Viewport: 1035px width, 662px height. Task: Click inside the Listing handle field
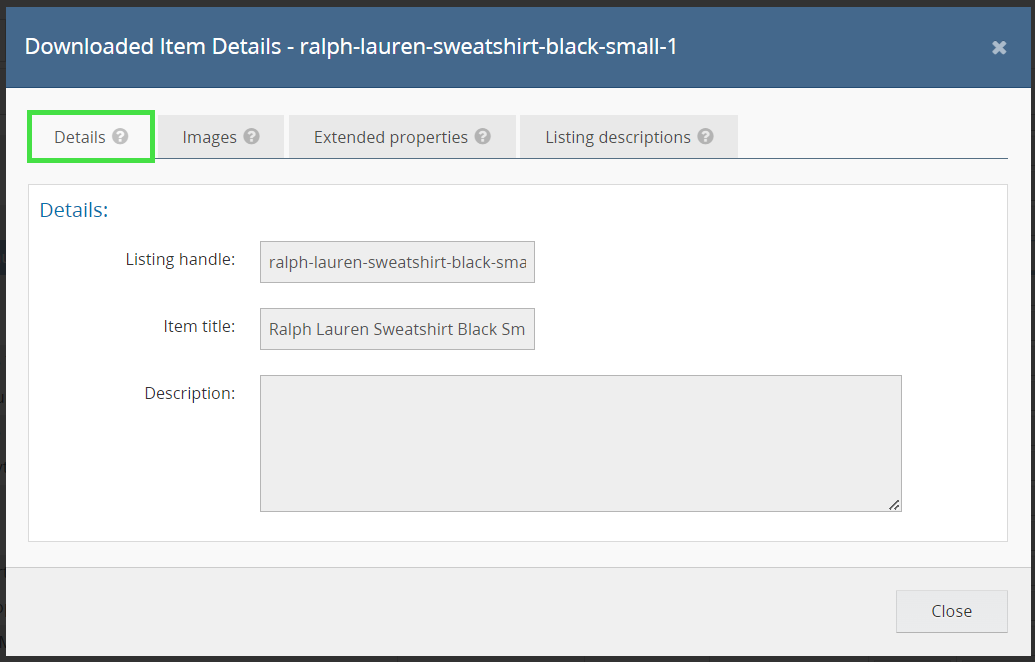tap(397, 262)
